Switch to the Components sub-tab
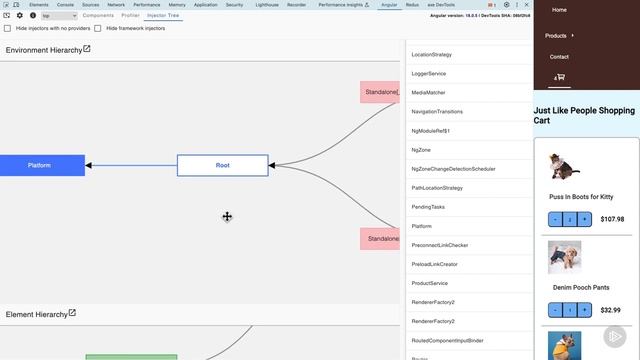Screen dimensions: 640x360 pyautogui.click(x=98, y=16)
